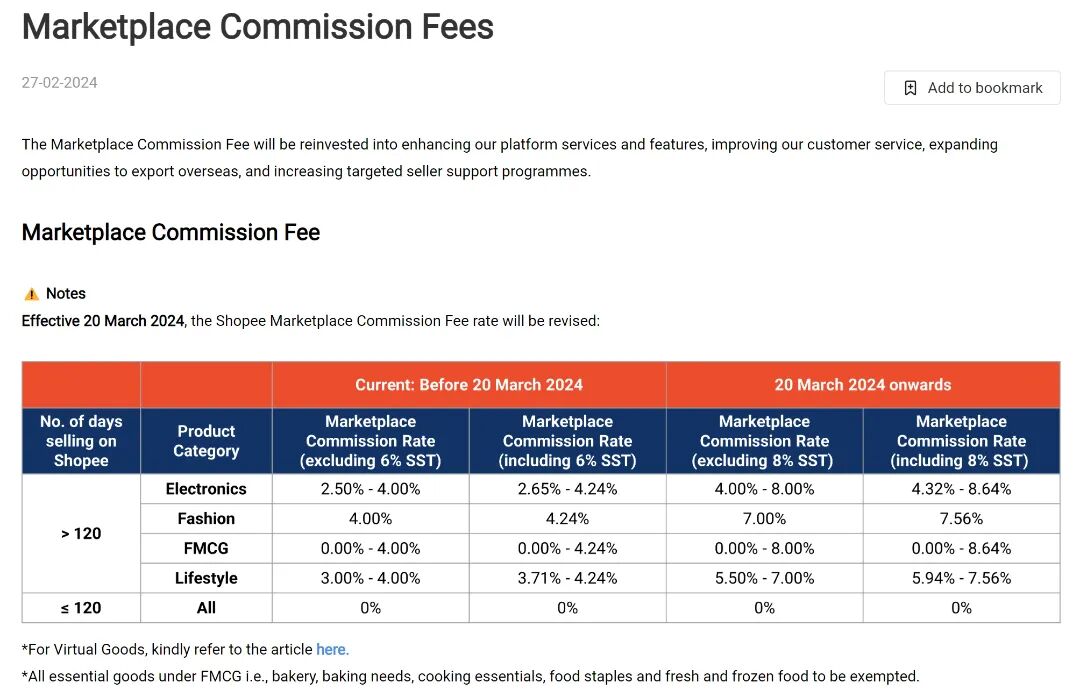Click the 'No. of days selling on Shopee' header
The image size is (1080, 697).
coord(81,441)
